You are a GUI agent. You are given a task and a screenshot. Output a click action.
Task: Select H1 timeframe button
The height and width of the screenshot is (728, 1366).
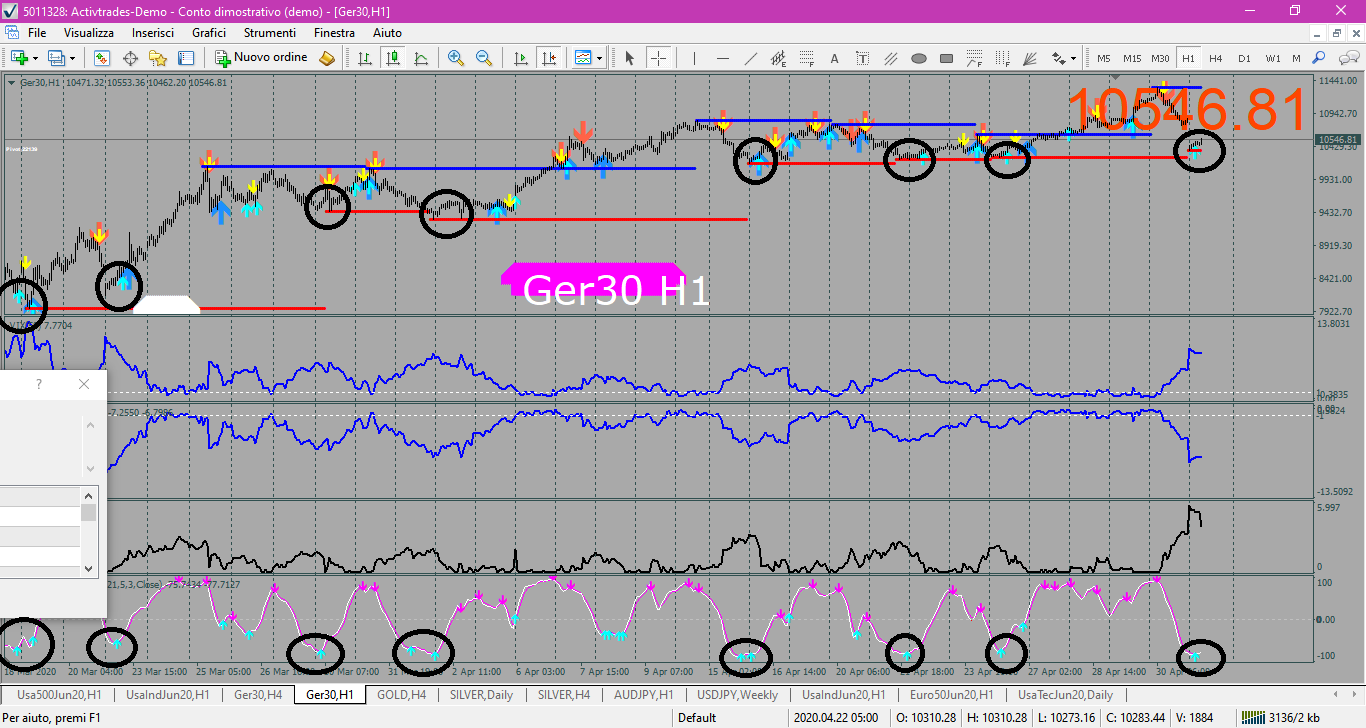(1188, 58)
